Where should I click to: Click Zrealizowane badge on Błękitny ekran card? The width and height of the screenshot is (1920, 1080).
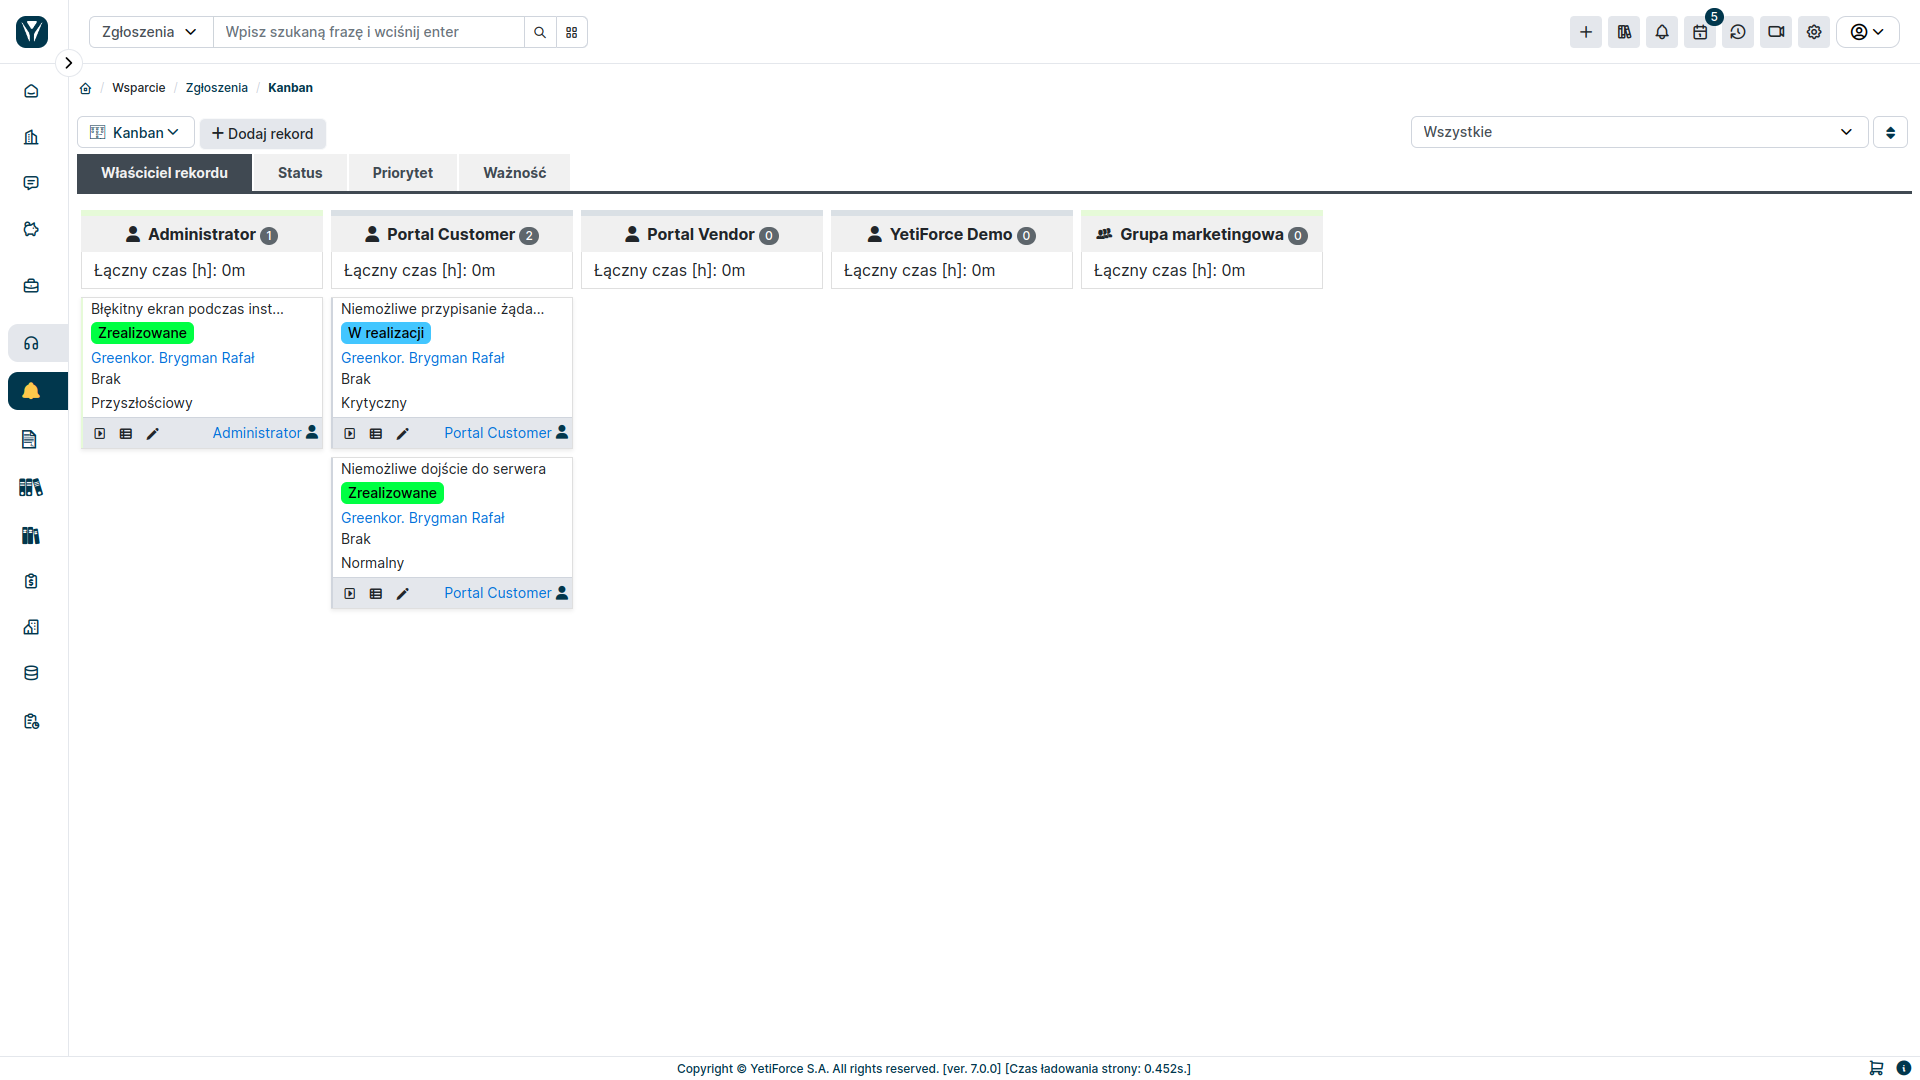point(142,333)
